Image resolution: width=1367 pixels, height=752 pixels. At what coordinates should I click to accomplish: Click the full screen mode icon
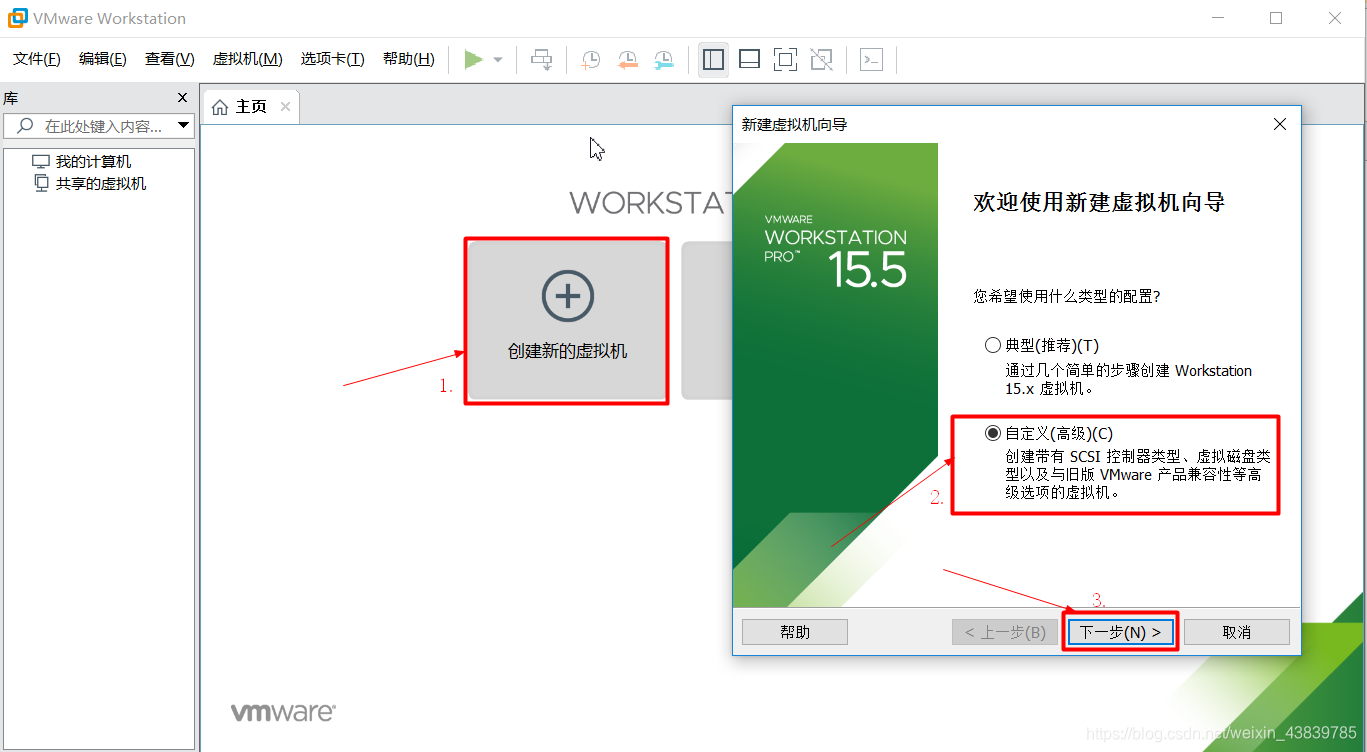[785, 60]
